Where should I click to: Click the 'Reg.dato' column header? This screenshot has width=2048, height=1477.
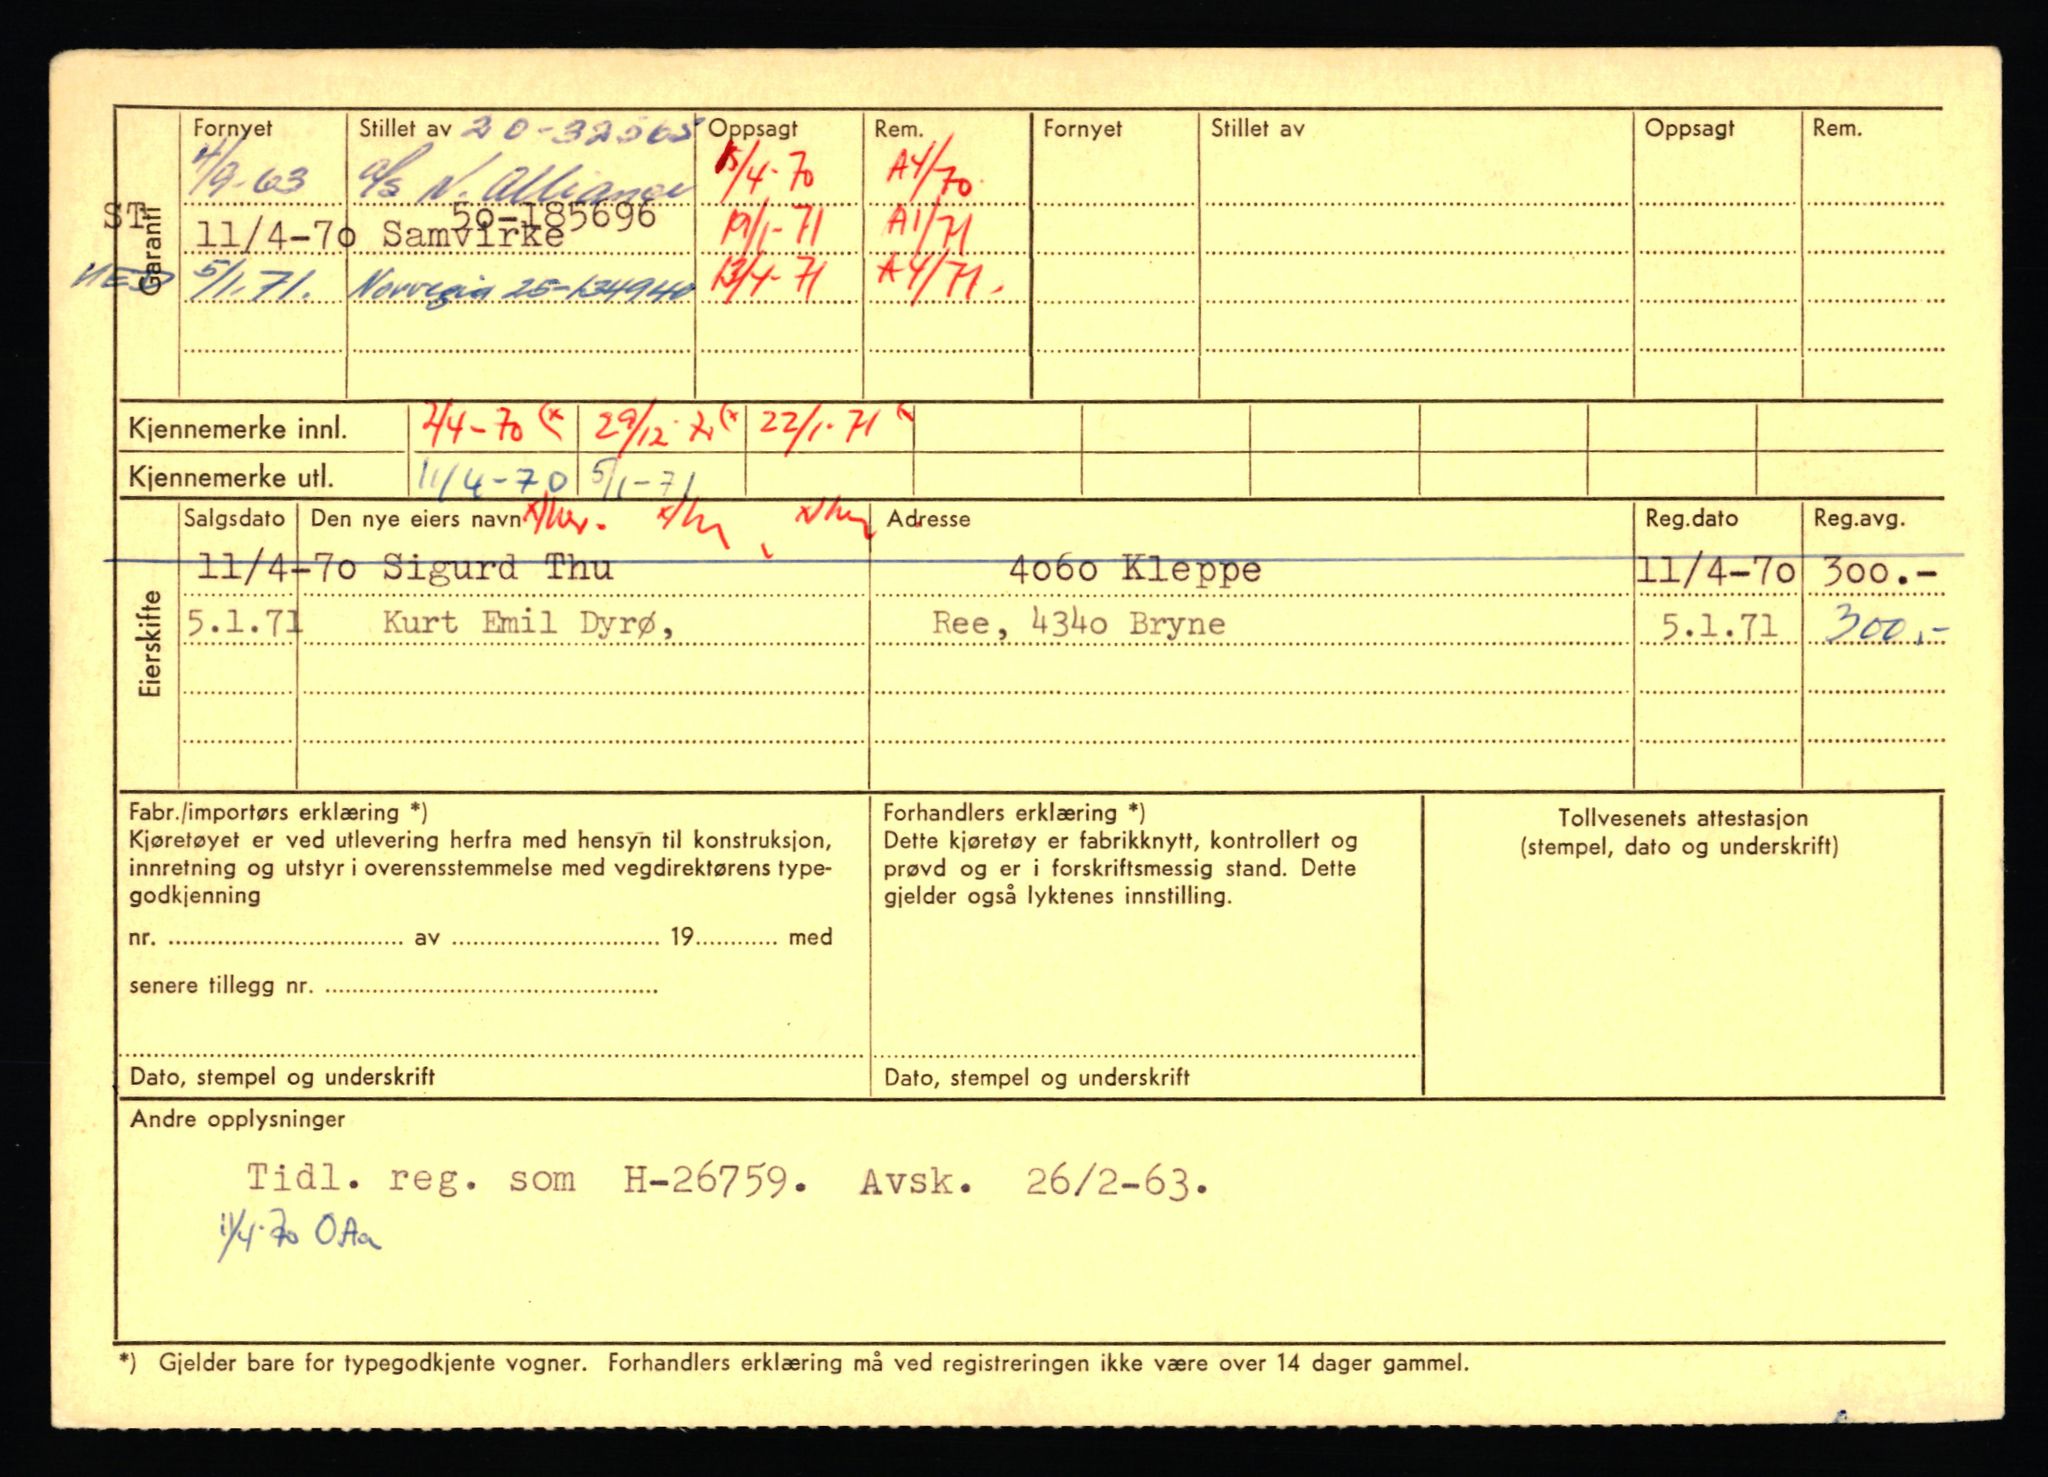coord(1692,519)
